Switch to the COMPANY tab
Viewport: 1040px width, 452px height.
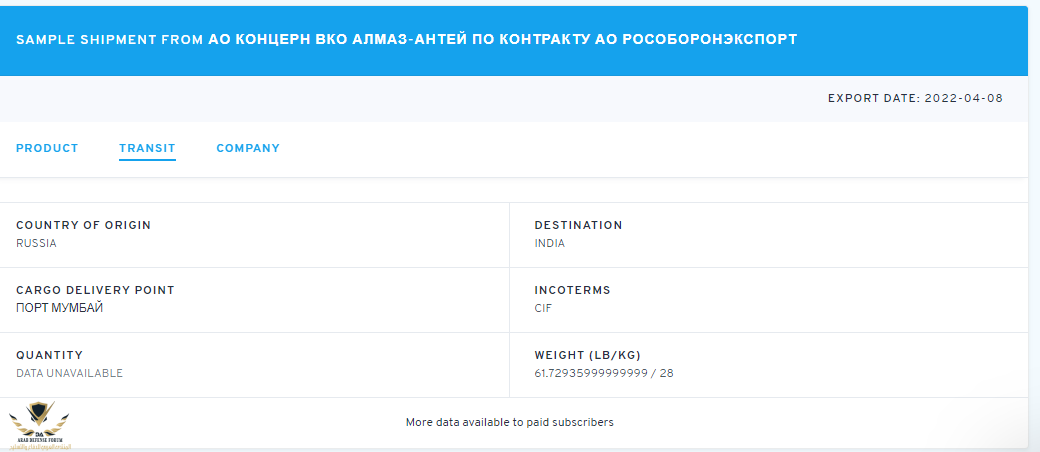tap(248, 148)
